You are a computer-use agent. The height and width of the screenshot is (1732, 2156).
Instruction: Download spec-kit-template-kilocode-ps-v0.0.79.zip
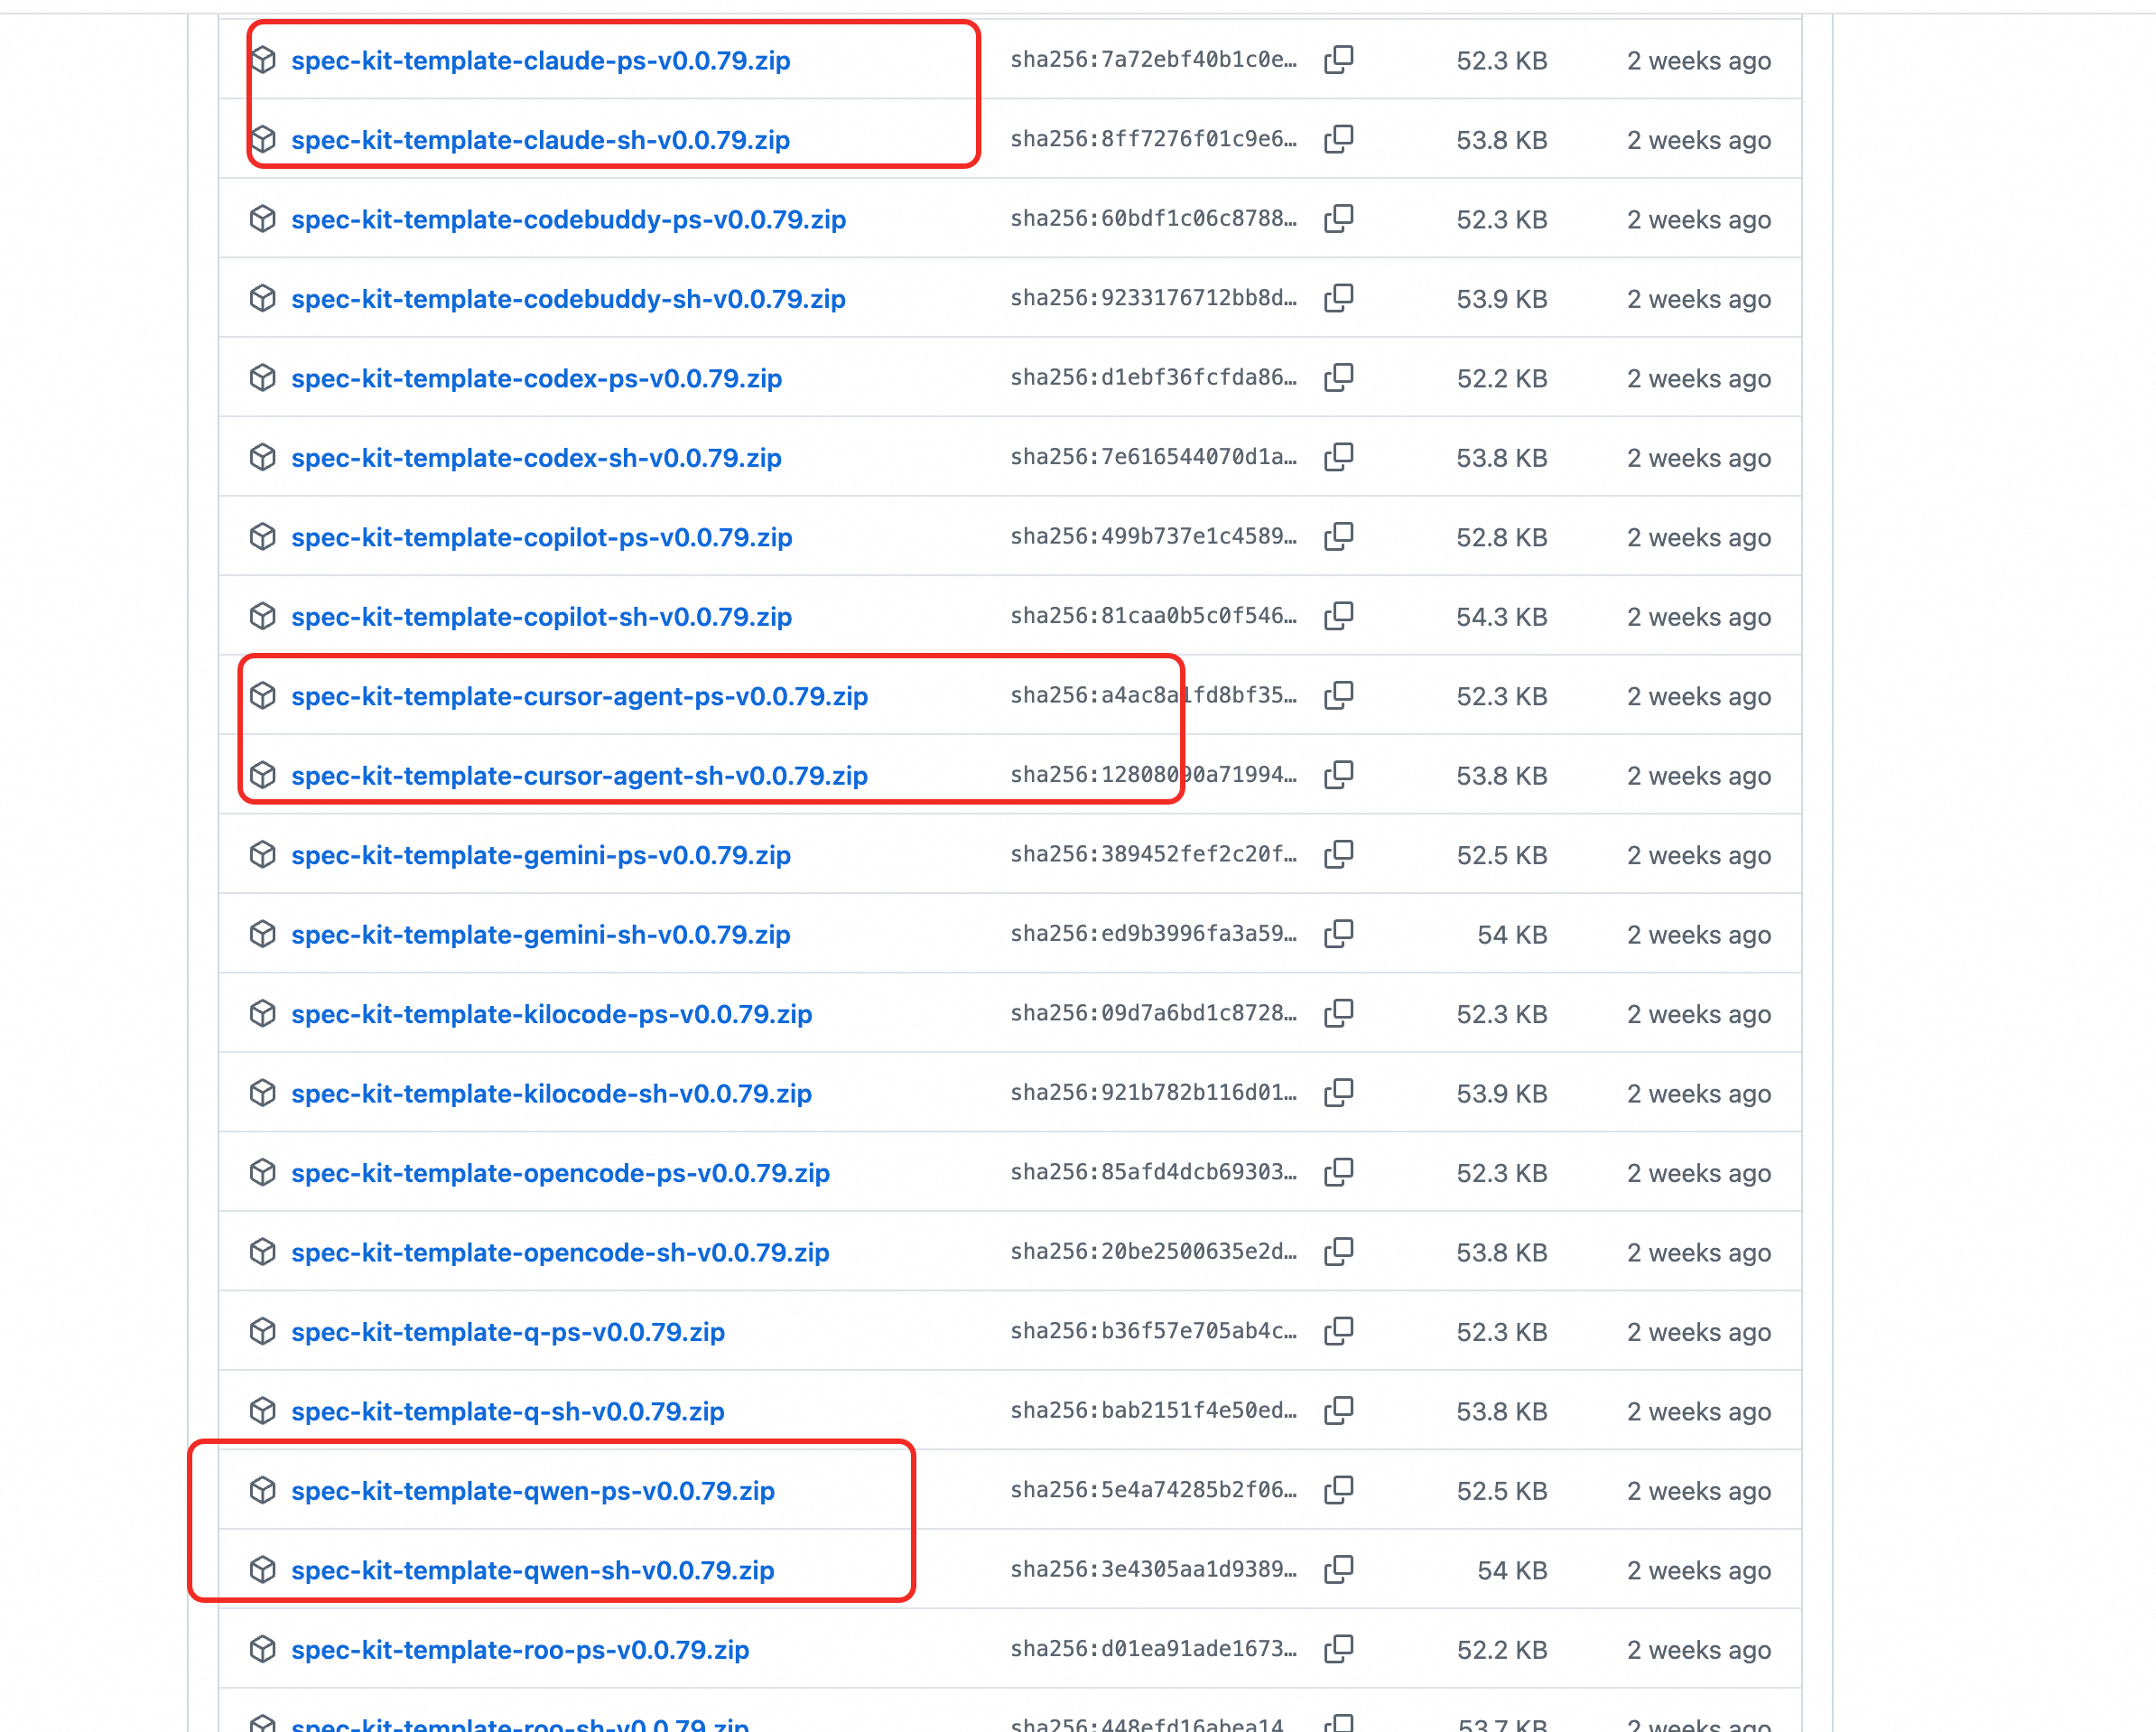tap(551, 1014)
